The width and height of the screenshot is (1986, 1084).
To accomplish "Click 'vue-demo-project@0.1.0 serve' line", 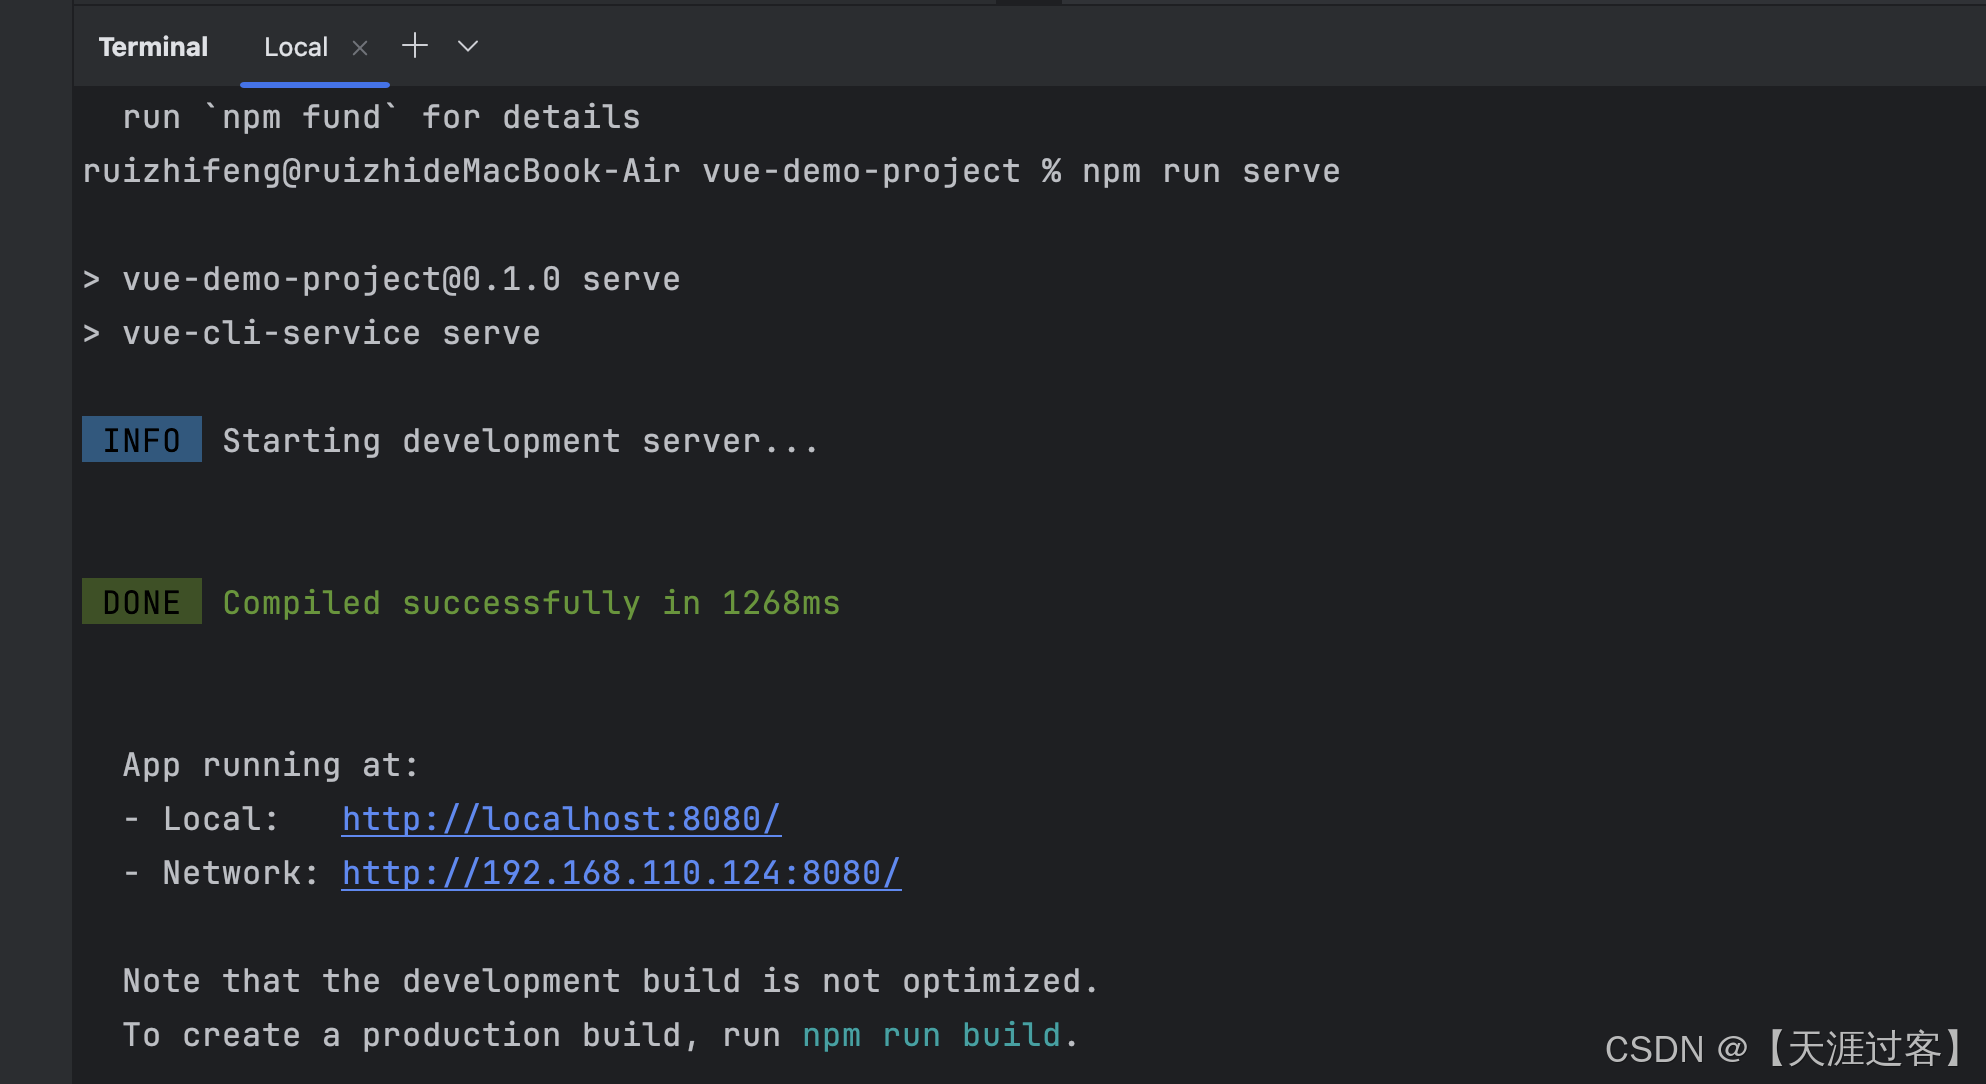I will coord(381,279).
